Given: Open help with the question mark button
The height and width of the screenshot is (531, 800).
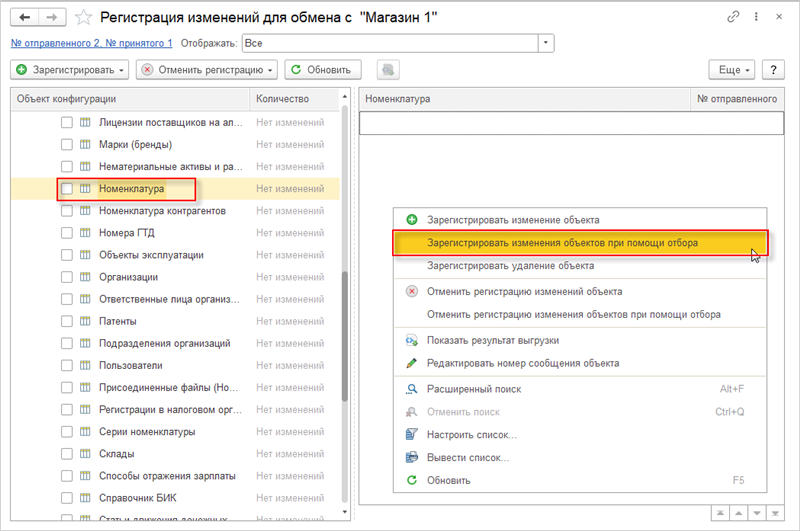Looking at the screenshot, I should pos(771,70).
